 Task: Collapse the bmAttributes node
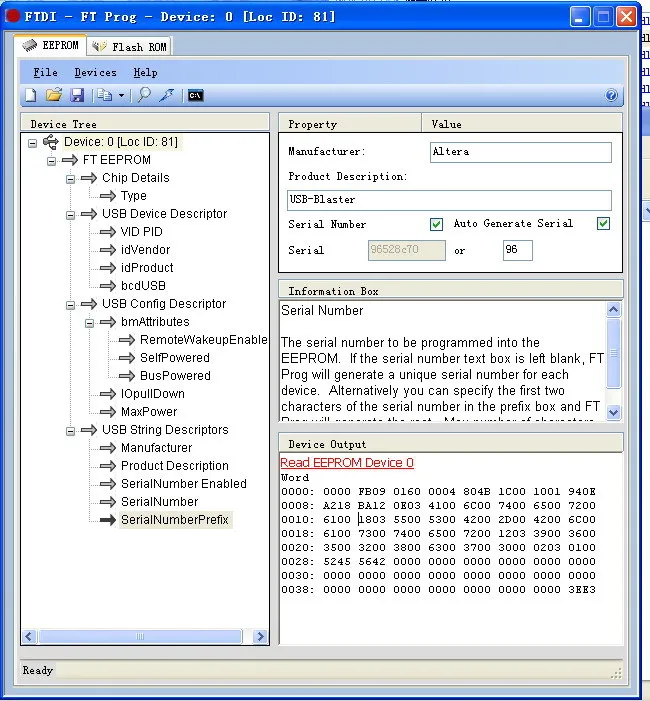pyautogui.click(x=89, y=323)
